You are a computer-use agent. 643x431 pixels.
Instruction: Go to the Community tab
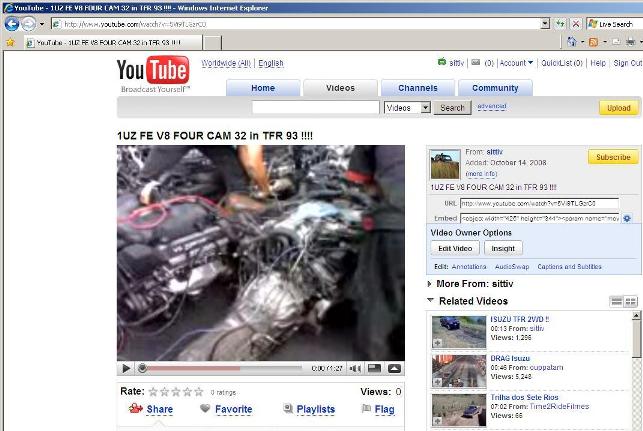(x=495, y=88)
